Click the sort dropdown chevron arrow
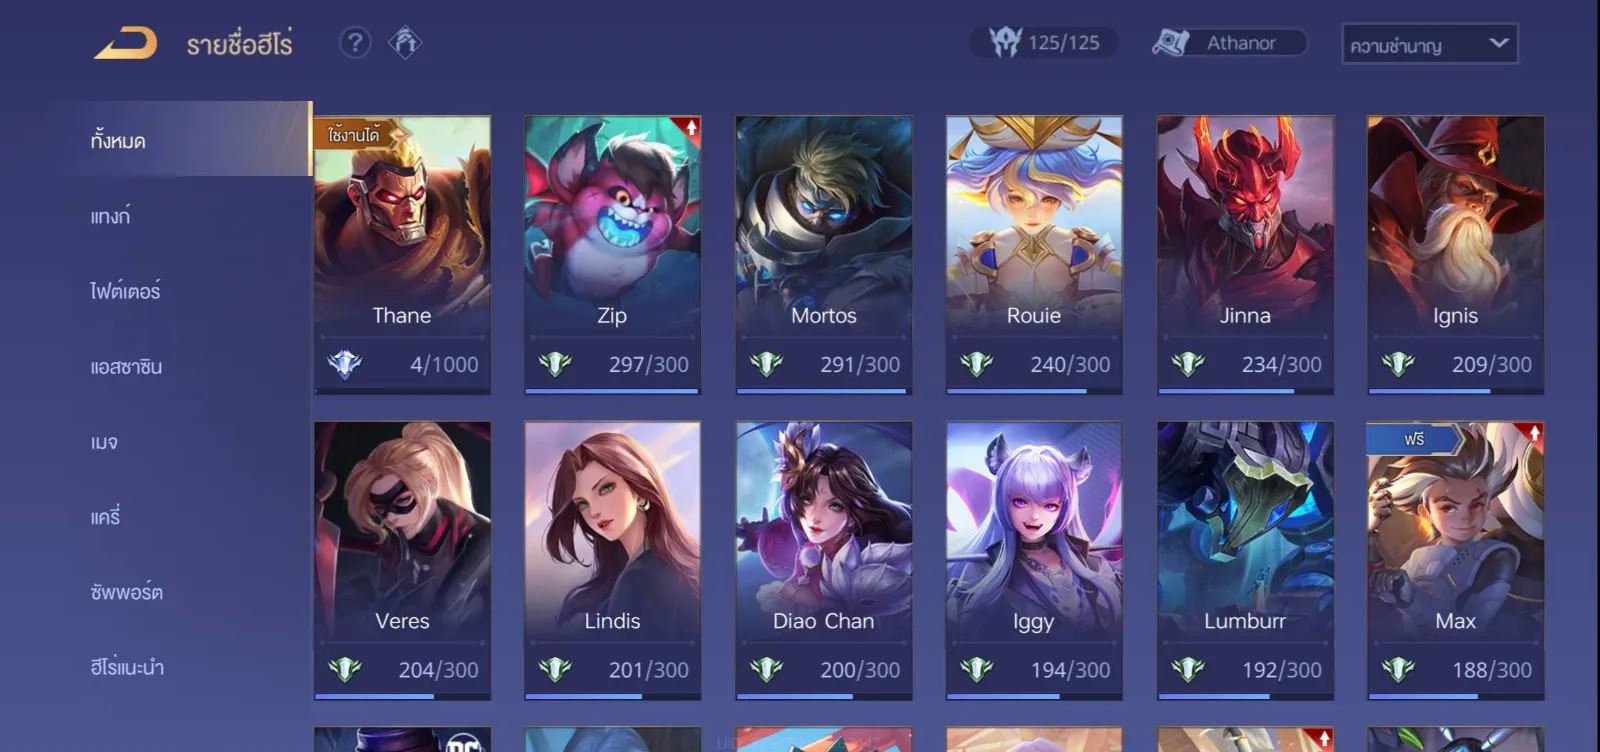This screenshot has width=1600, height=752. 1498,43
